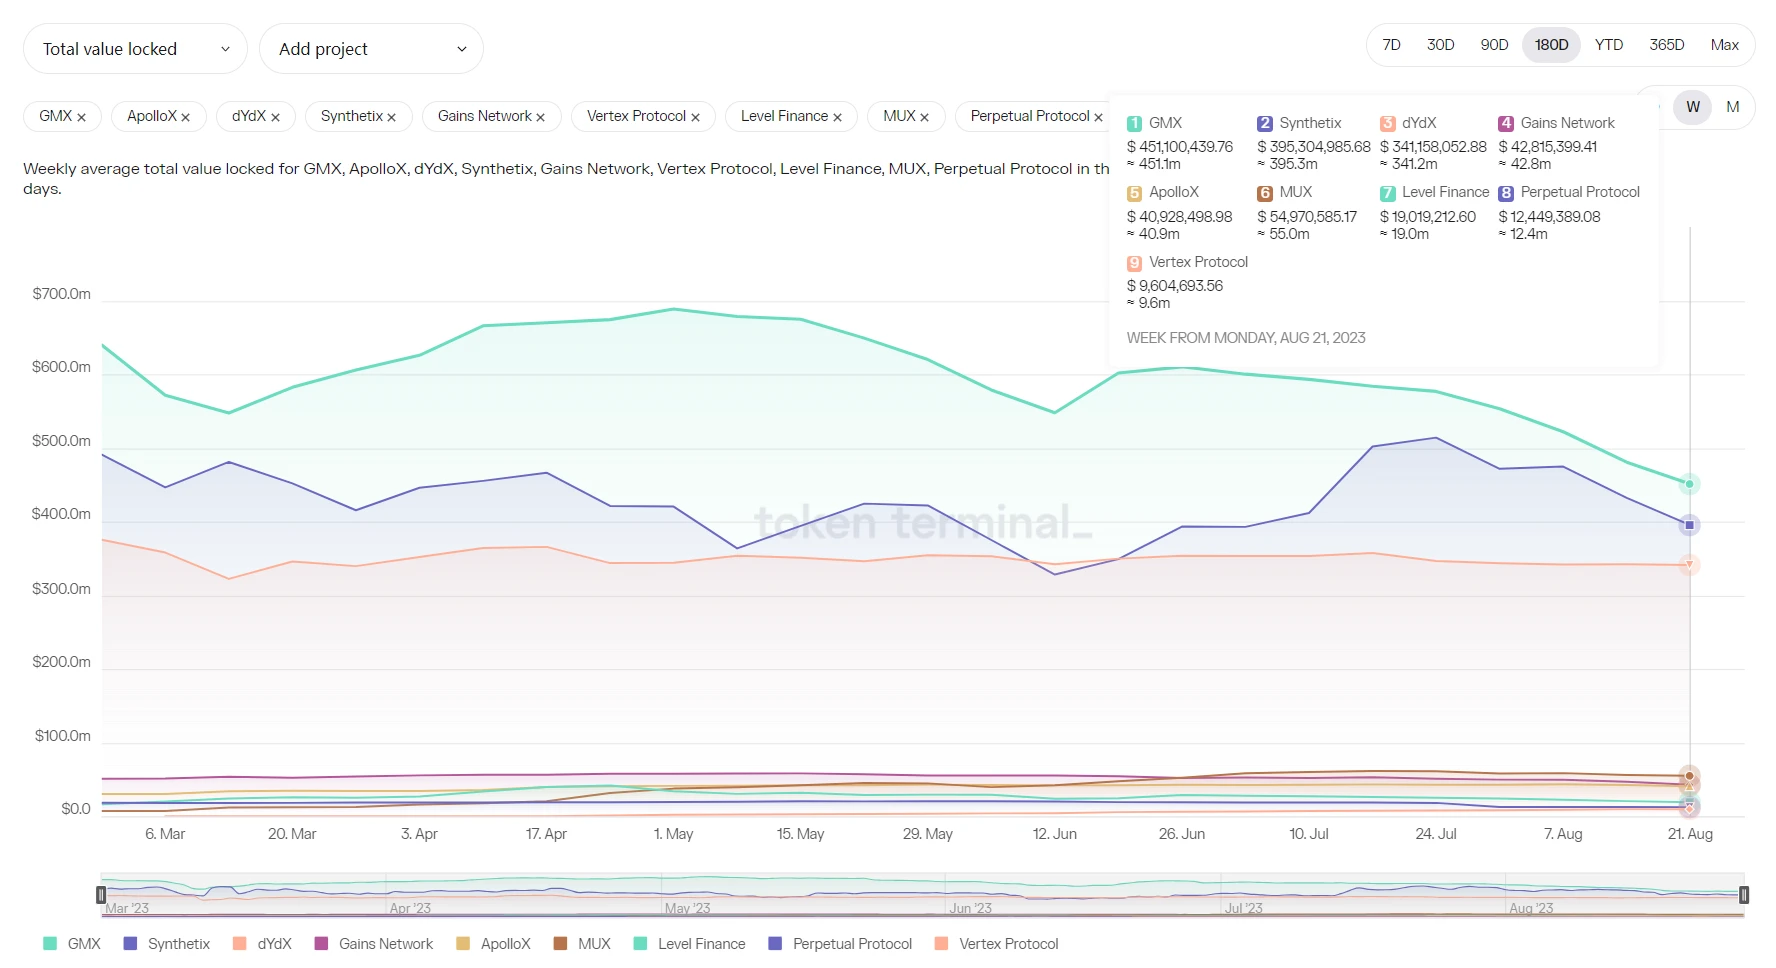This screenshot has height=968, width=1776.
Task: Remove the Level Finance project chip
Action: (x=837, y=117)
